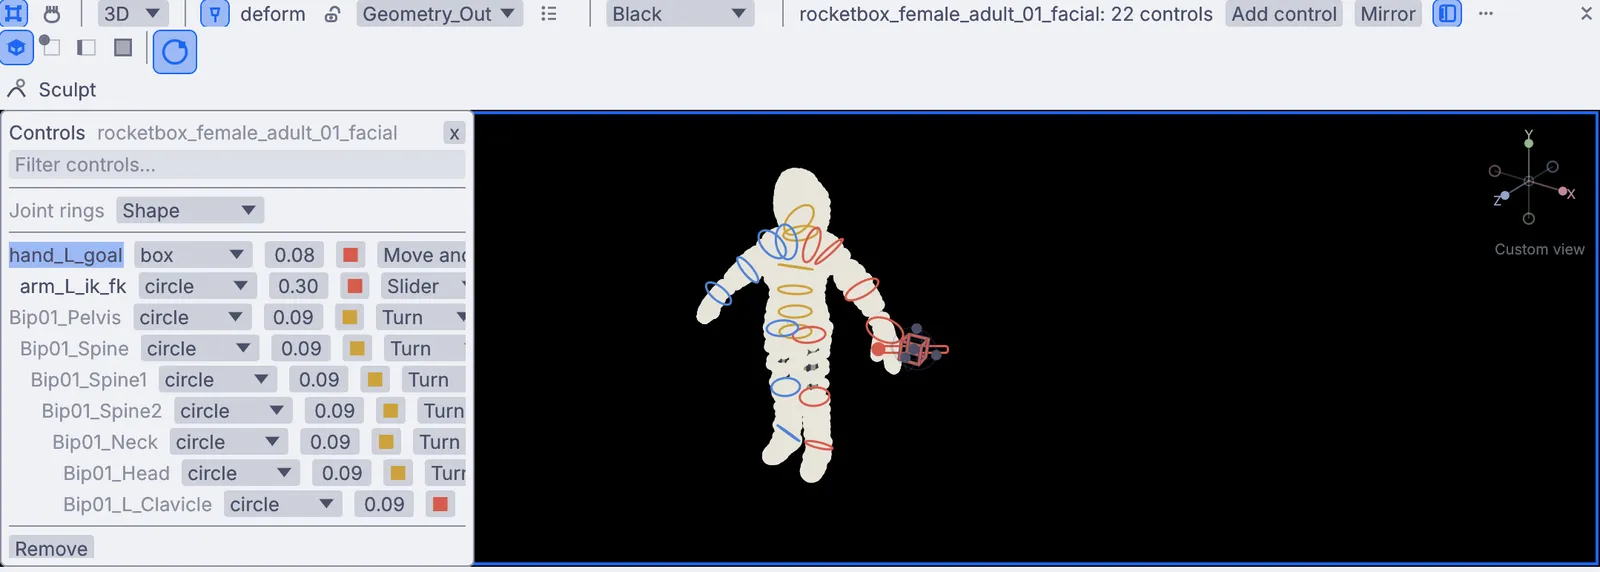Open circle shape dropdown for Bip01_Neck

click(228, 442)
